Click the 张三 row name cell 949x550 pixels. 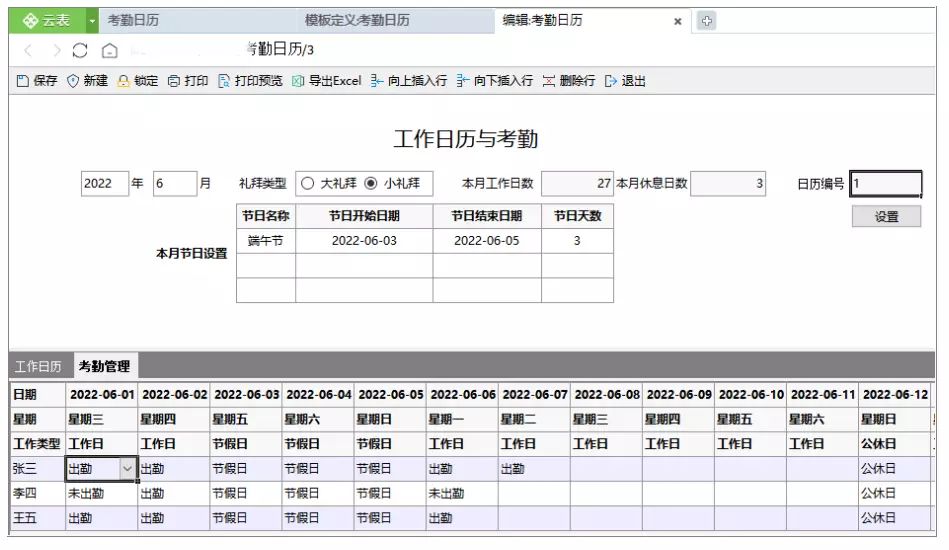pyautogui.click(x=38, y=469)
